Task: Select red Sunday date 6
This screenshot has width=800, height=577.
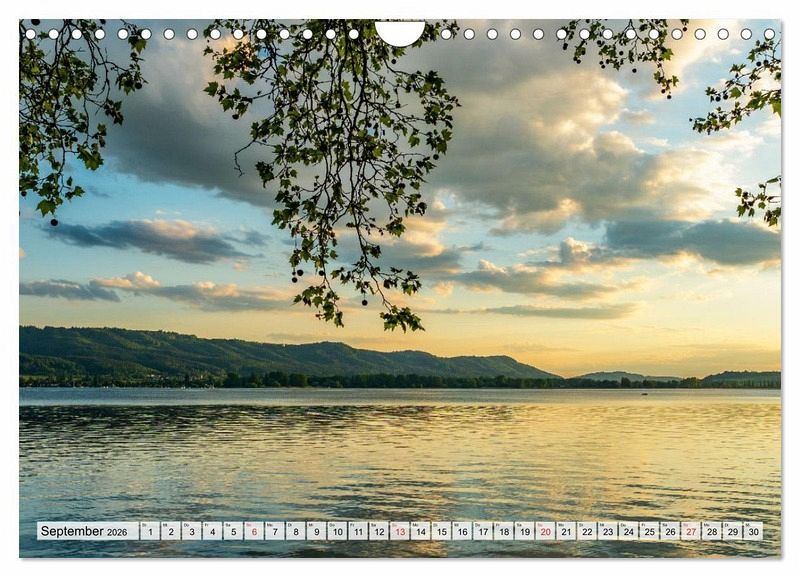Action: 254,531
